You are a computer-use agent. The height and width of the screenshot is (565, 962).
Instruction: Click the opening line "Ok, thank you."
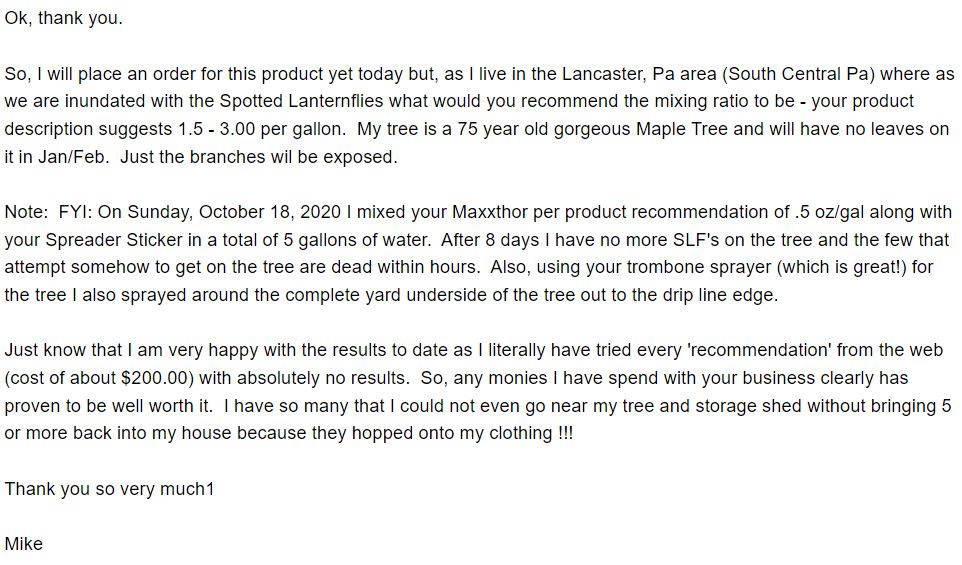point(63,18)
